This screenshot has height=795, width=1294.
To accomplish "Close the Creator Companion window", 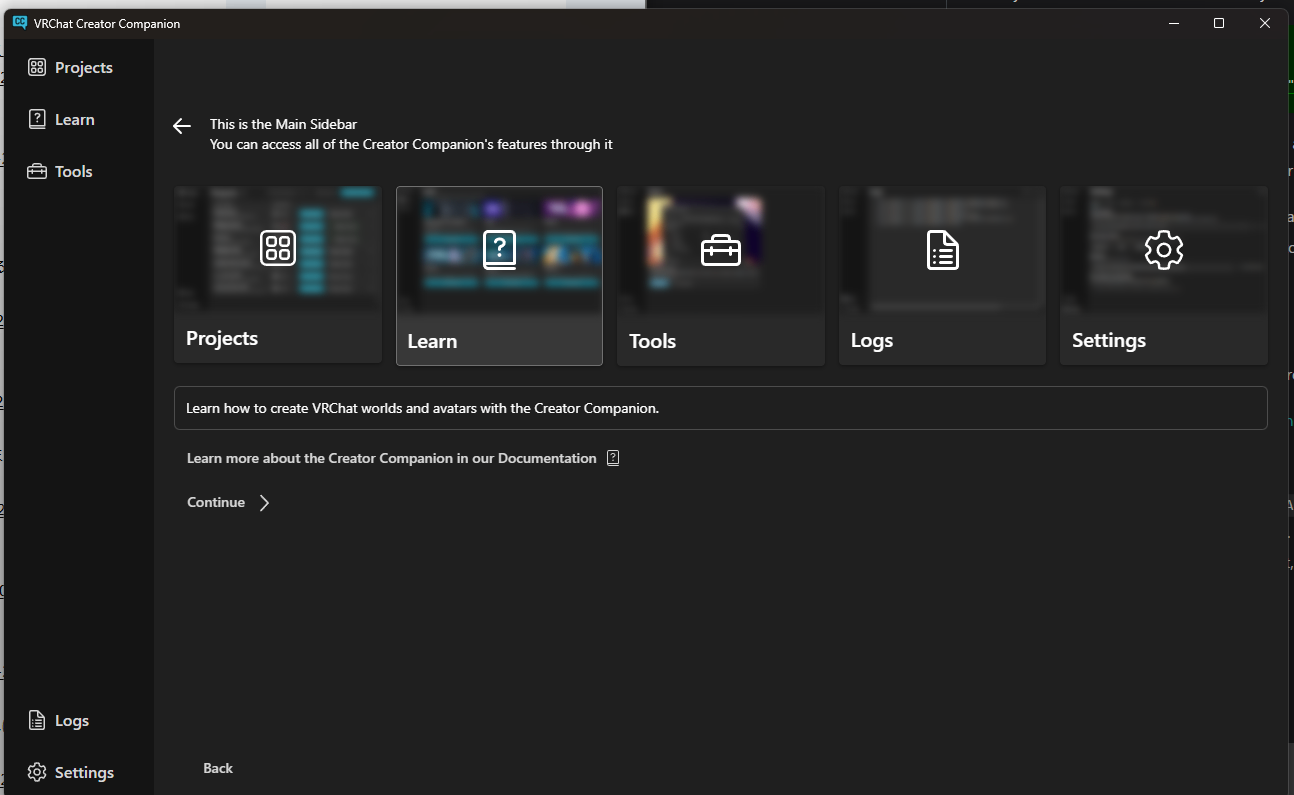I will (1265, 23).
